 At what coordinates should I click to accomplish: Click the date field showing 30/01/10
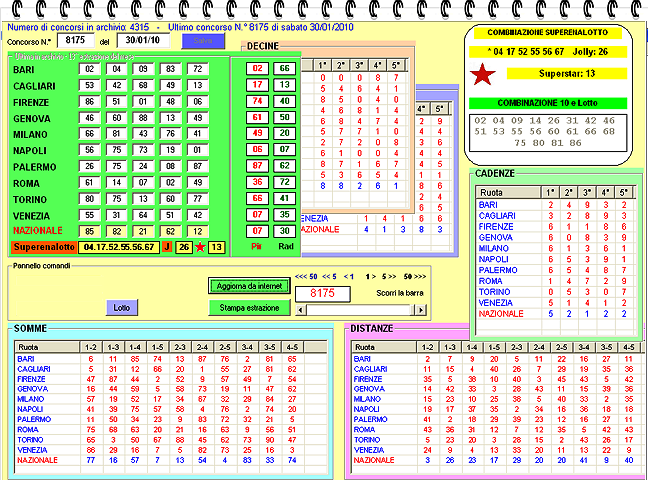click(143, 41)
